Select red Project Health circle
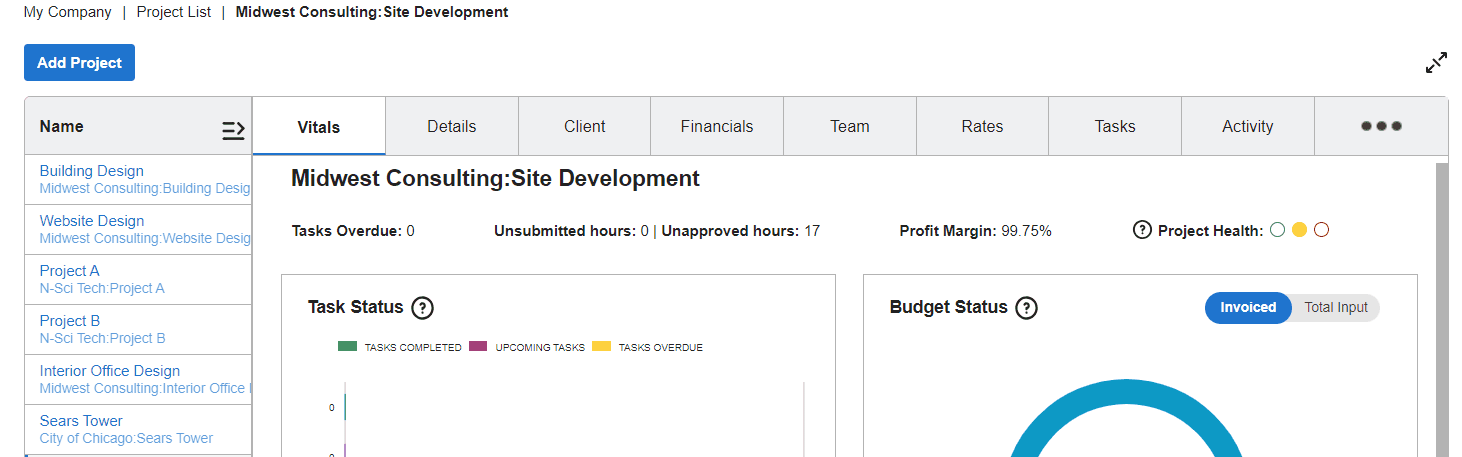The width and height of the screenshot is (1462, 457). click(1321, 230)
